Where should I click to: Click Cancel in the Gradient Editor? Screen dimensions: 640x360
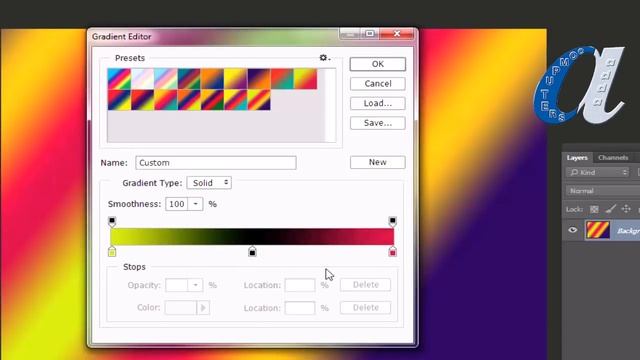click(378, 84)
